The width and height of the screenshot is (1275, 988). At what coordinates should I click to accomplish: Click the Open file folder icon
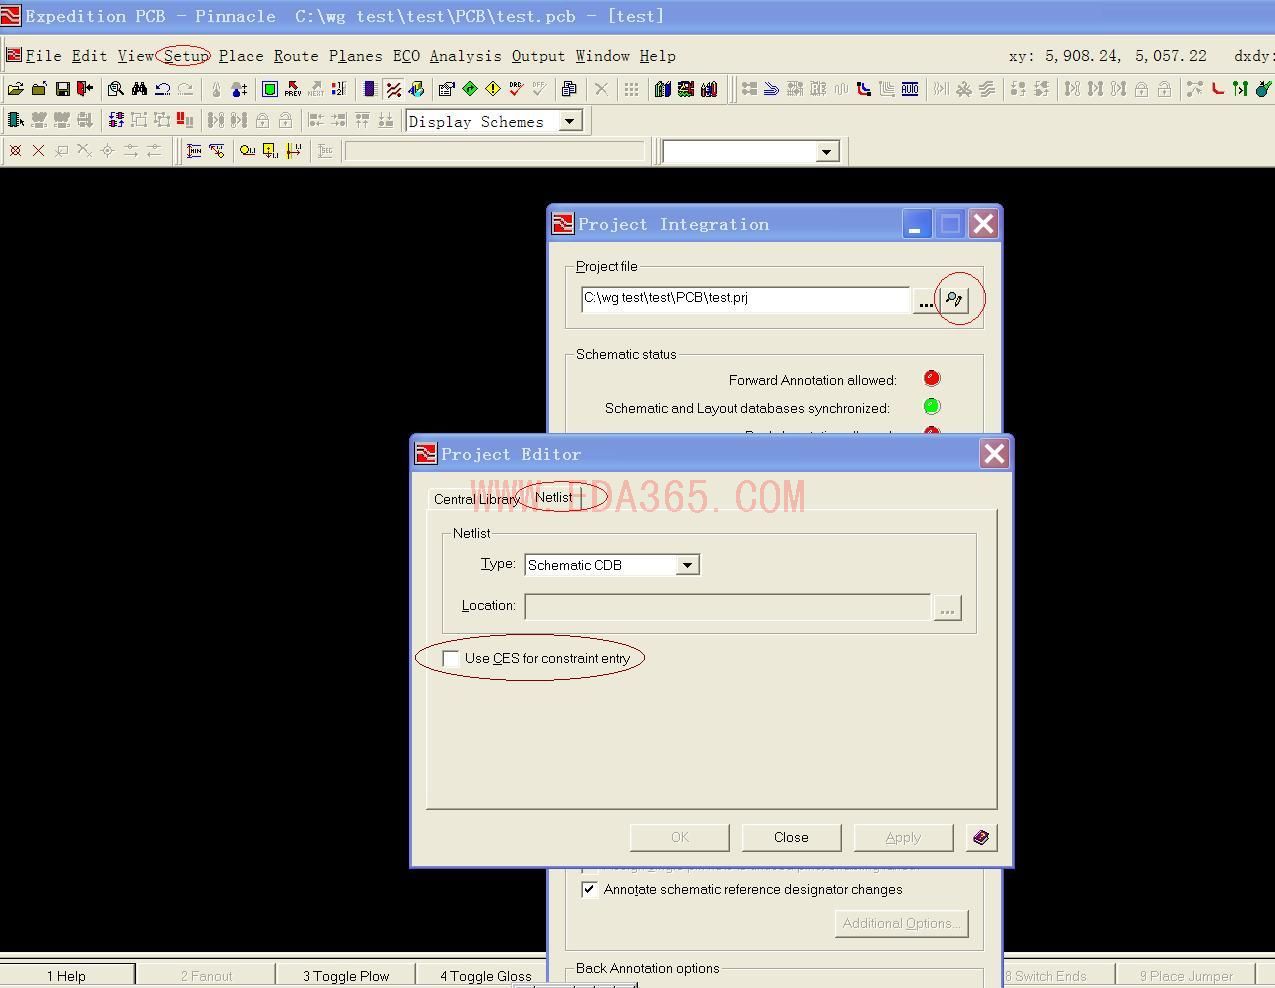pos(16,89)
